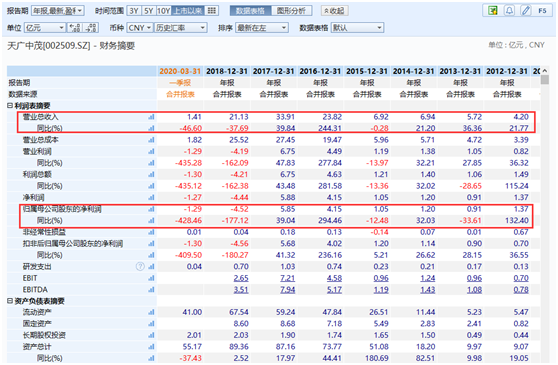Select the 3Y time range toggle
Image resolution: width=558 pixels, height=365 pixels.
pyautogui.click(x=134, y=11)
